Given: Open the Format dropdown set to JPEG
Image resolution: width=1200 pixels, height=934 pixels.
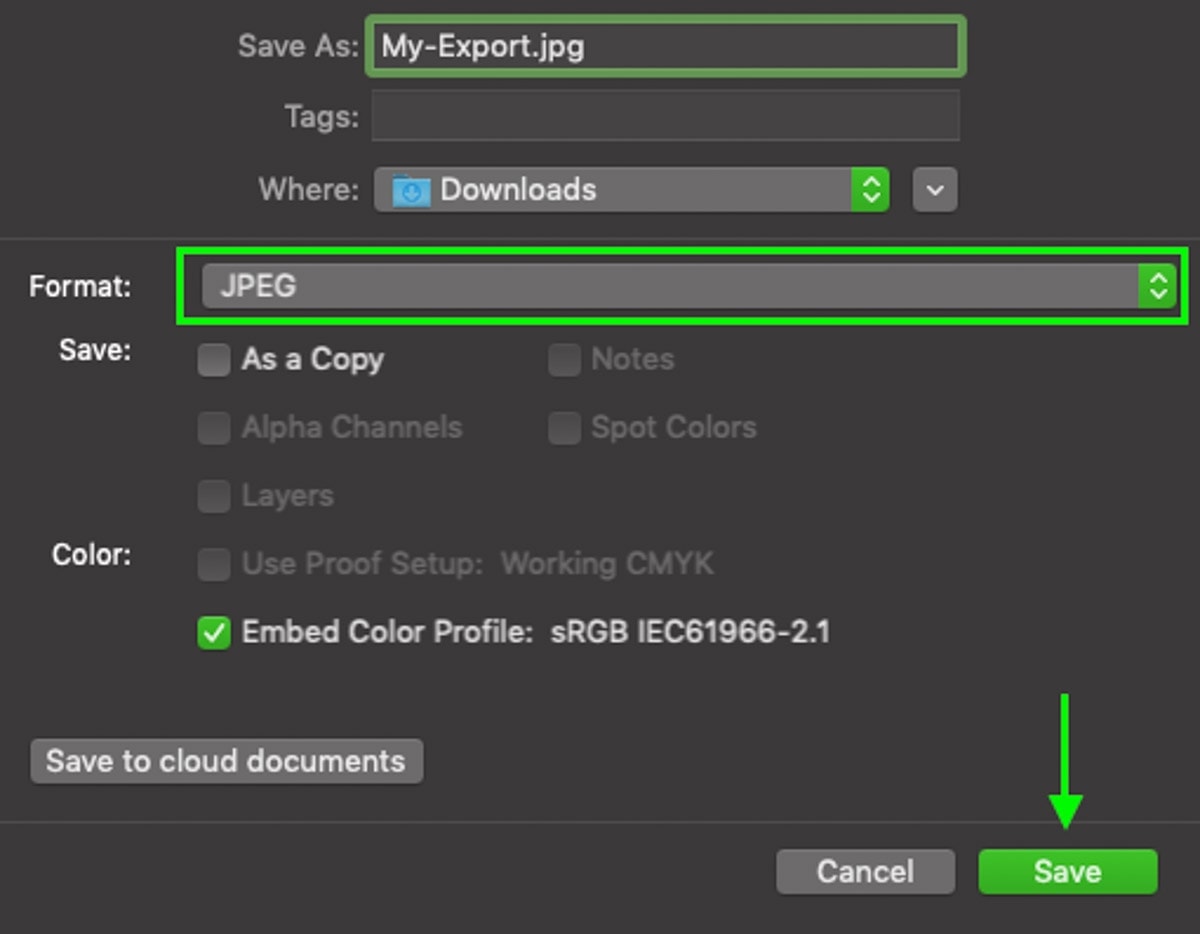Looking at the screenshot, I should click(x=689, y=286).
